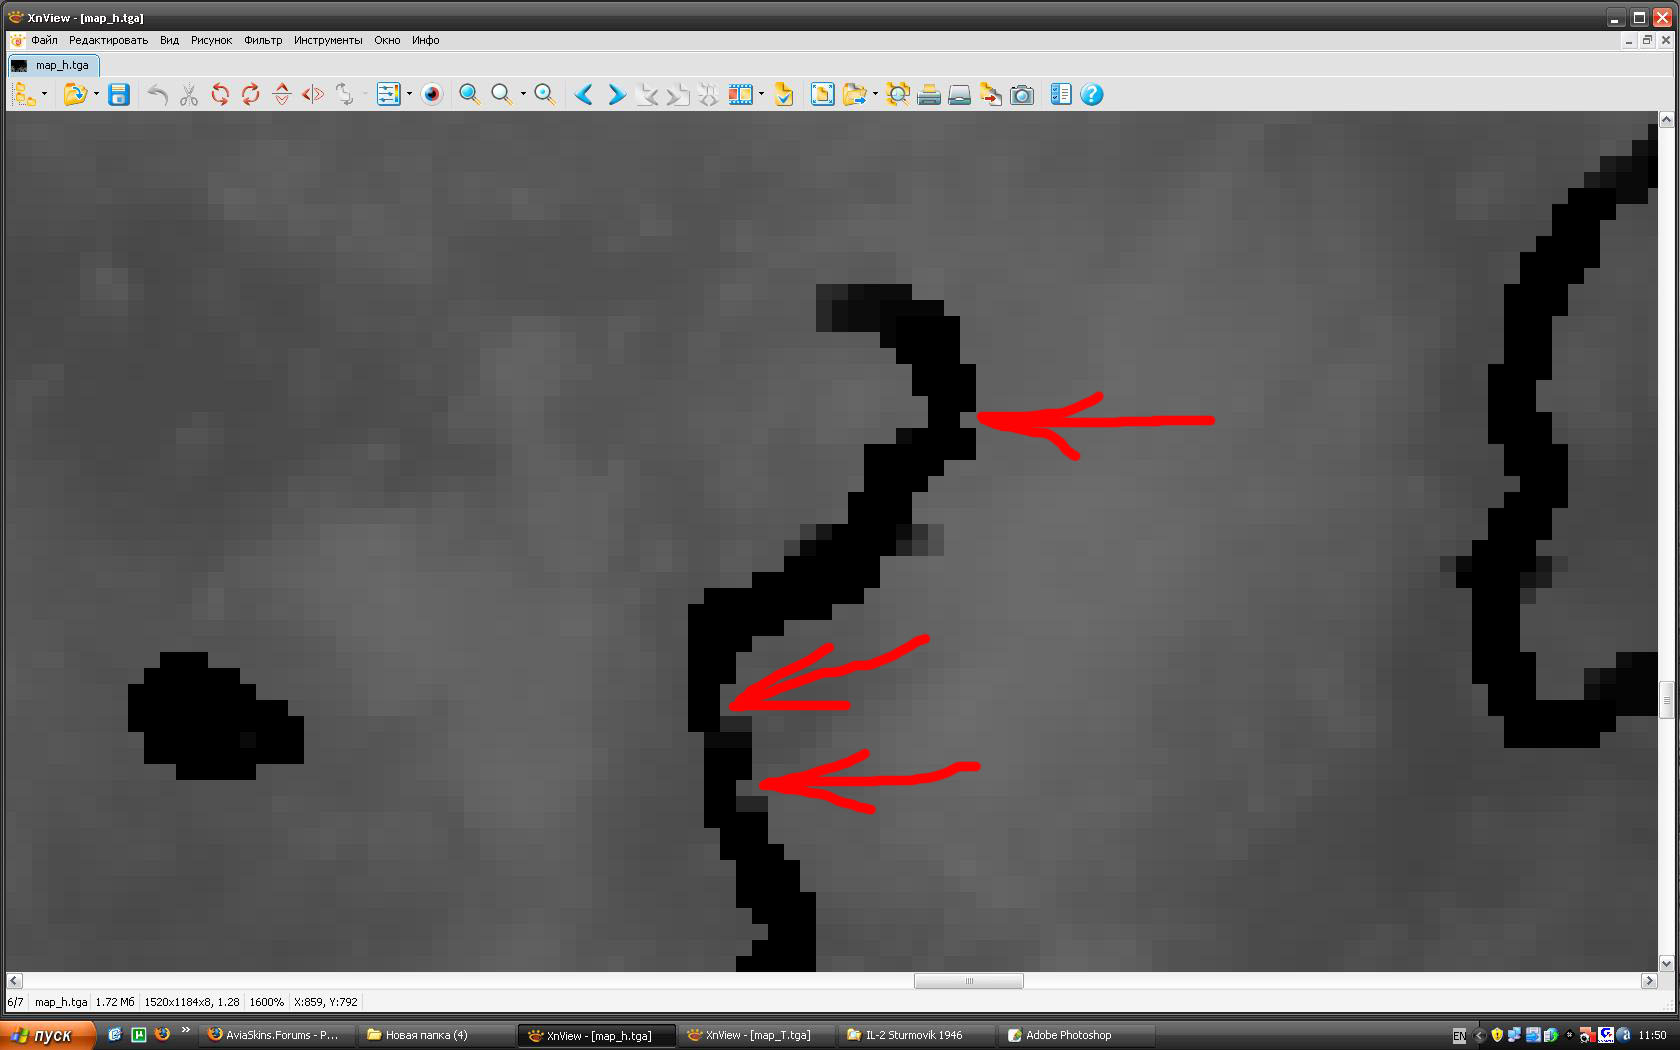This screenshot has width=1680, height=1050.
Task: Click the EN language indicator in tray
Action: tap(1459, 1035)
